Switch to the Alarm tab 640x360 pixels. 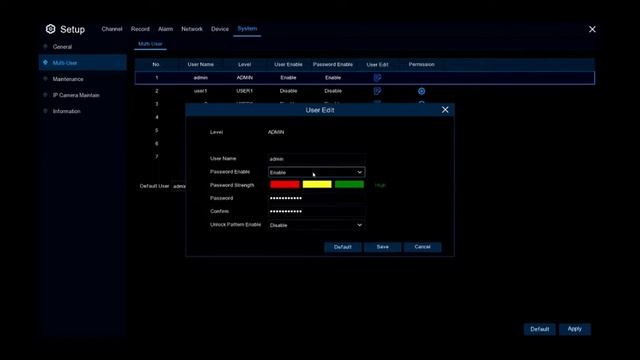pyautogui.click(x=165, y=29)
